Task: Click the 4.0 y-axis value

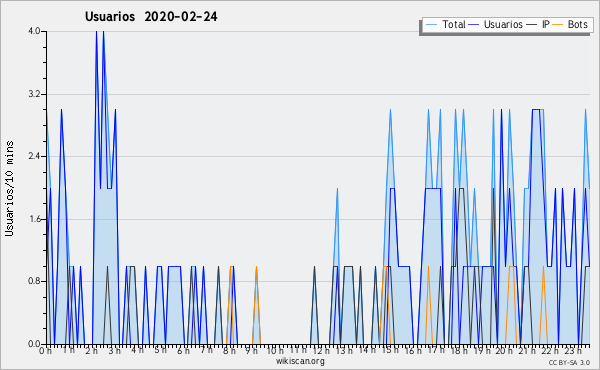Action: pyautogui.click(x=34, y=31)
